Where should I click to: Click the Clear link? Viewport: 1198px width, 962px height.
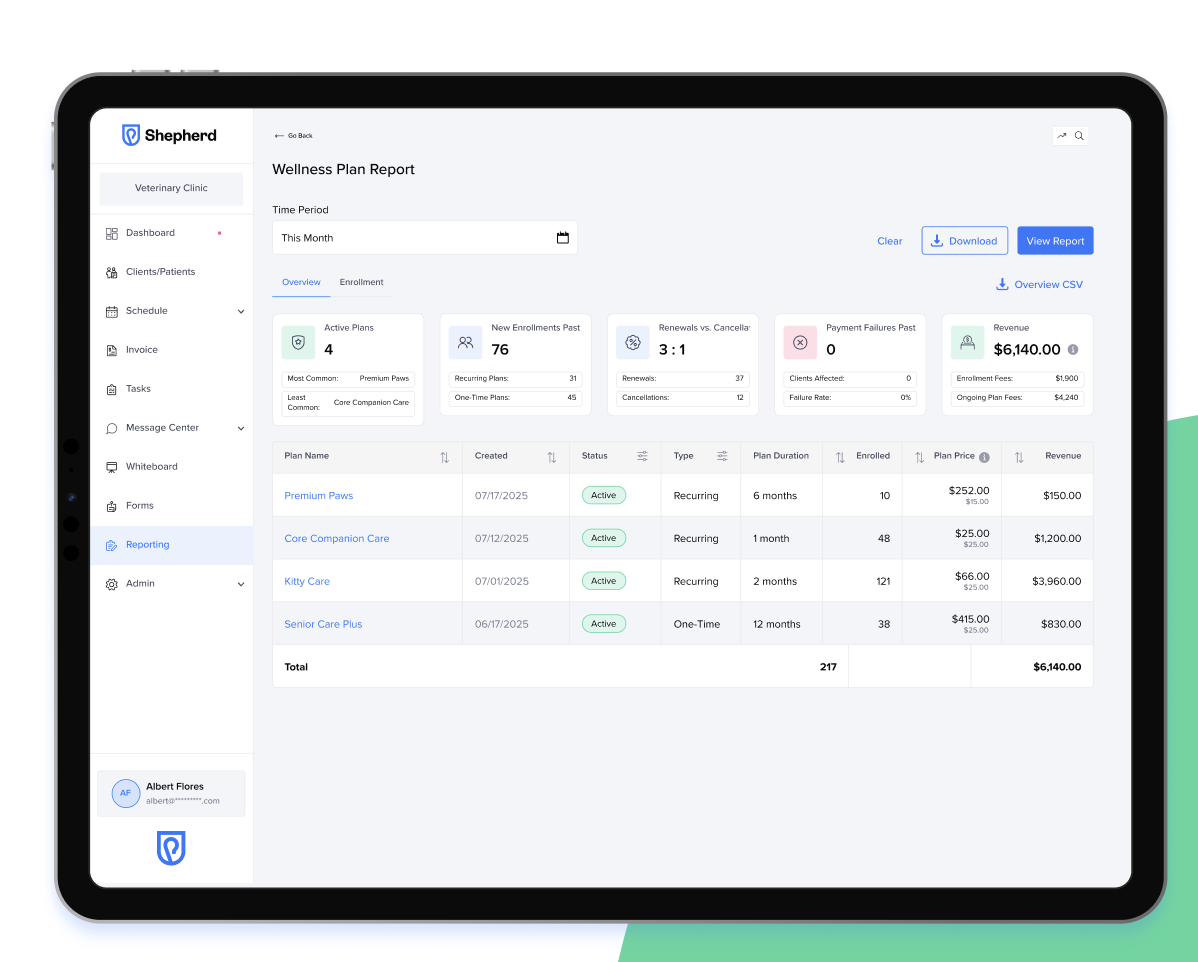pos(889,241)
